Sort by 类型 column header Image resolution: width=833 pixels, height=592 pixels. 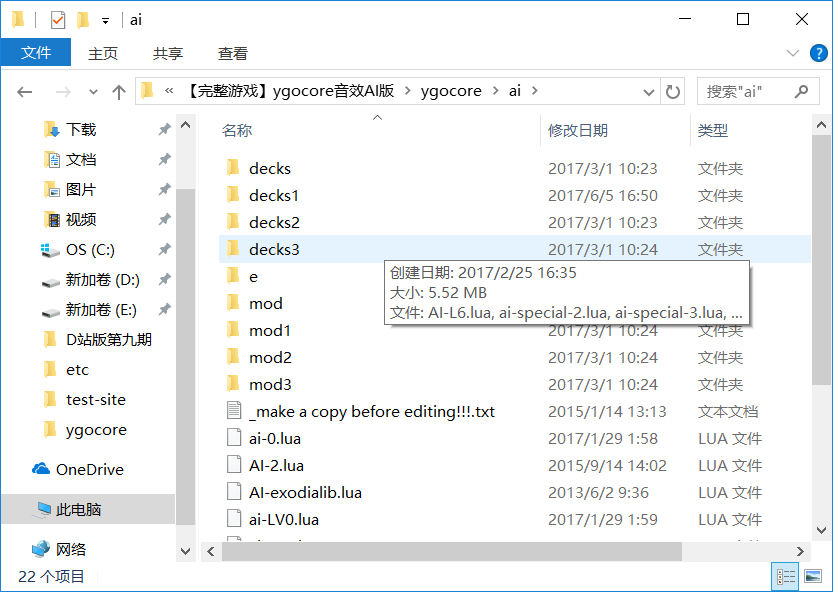[x=712, y=130]
